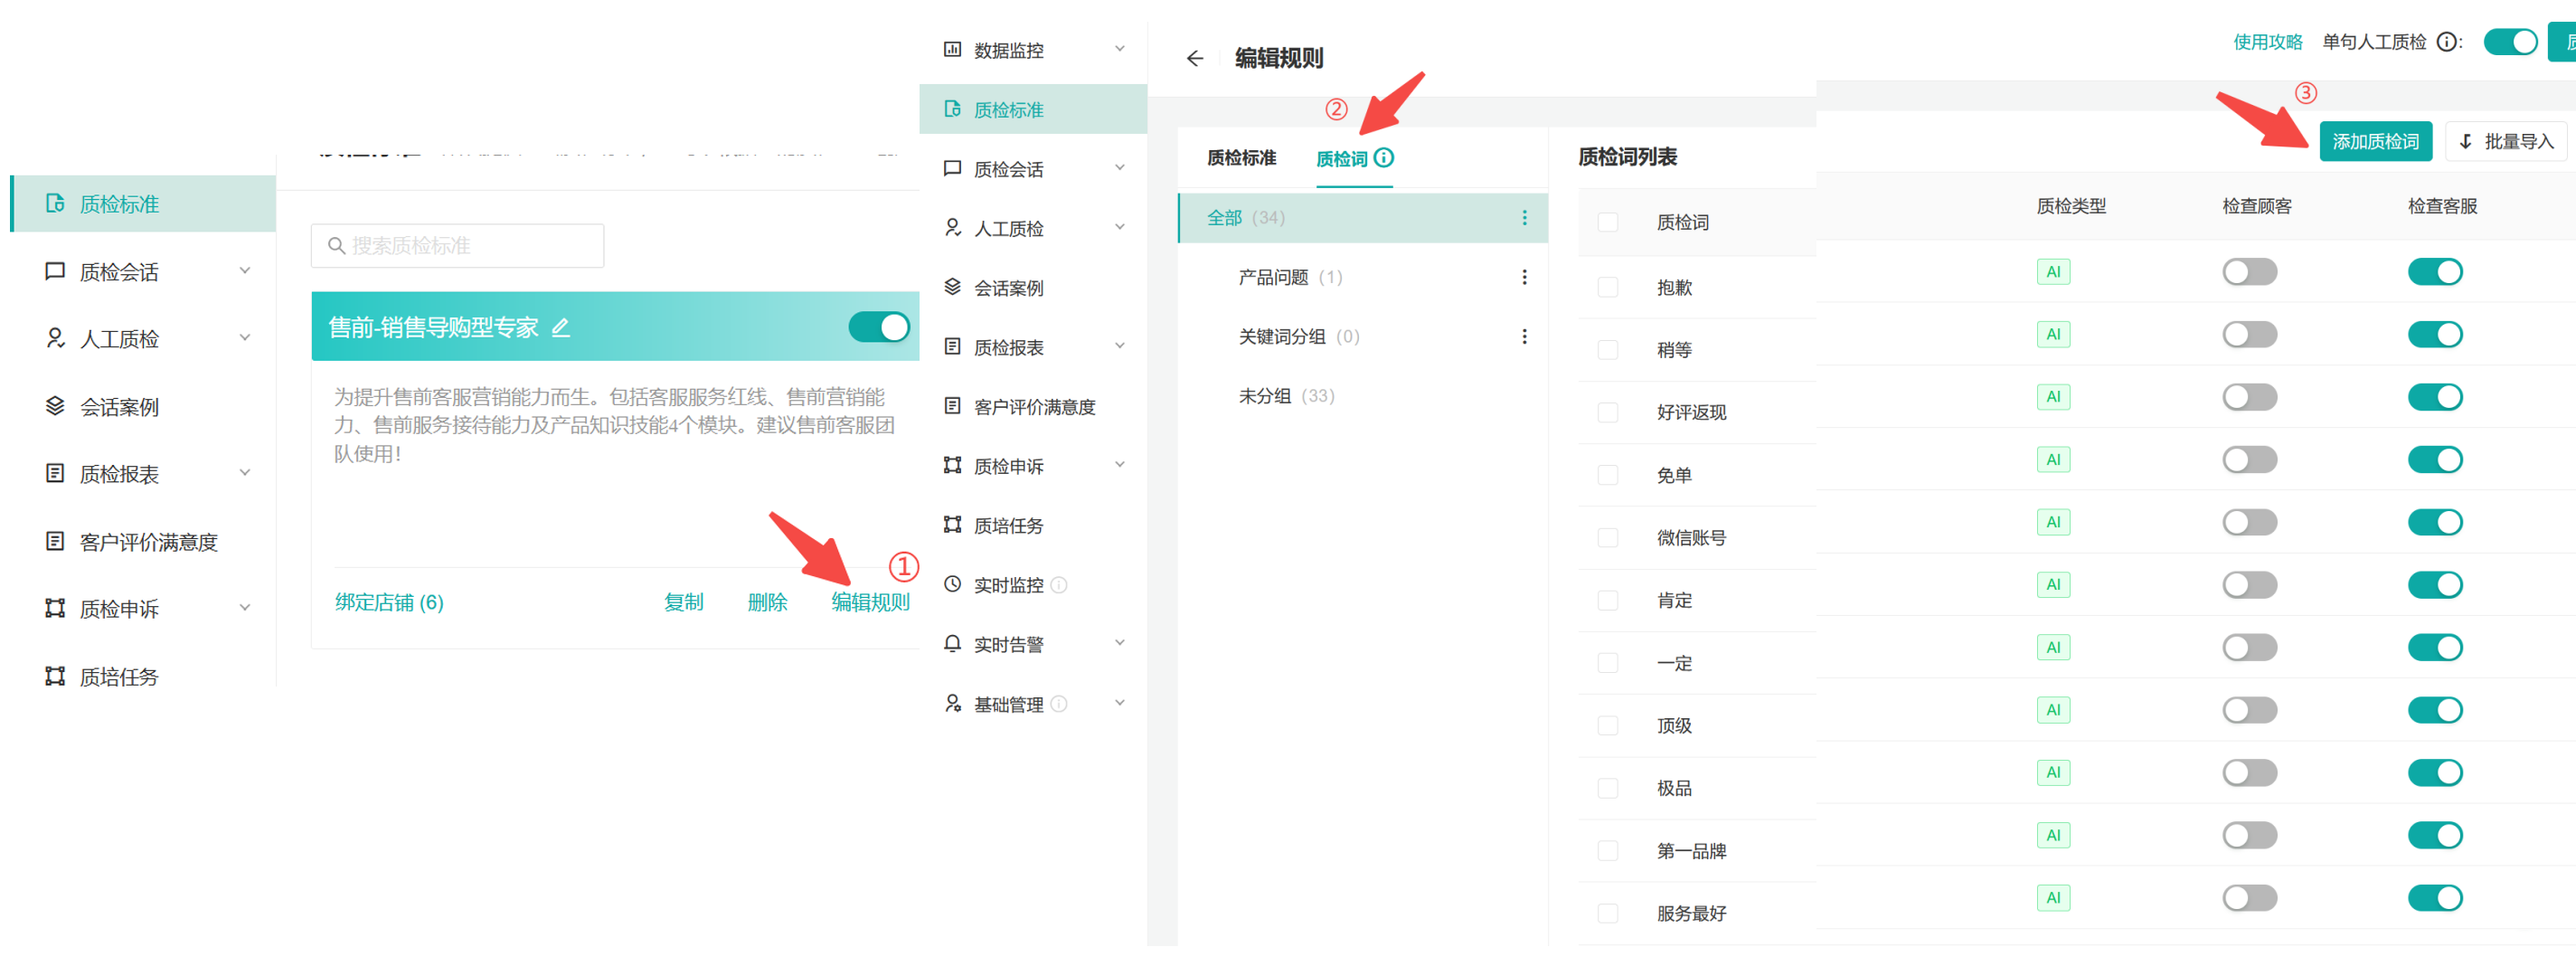2576x966 pixels.
Task: Open the three-dot menu for 产品问题 group
Action: pos(1524,277)
